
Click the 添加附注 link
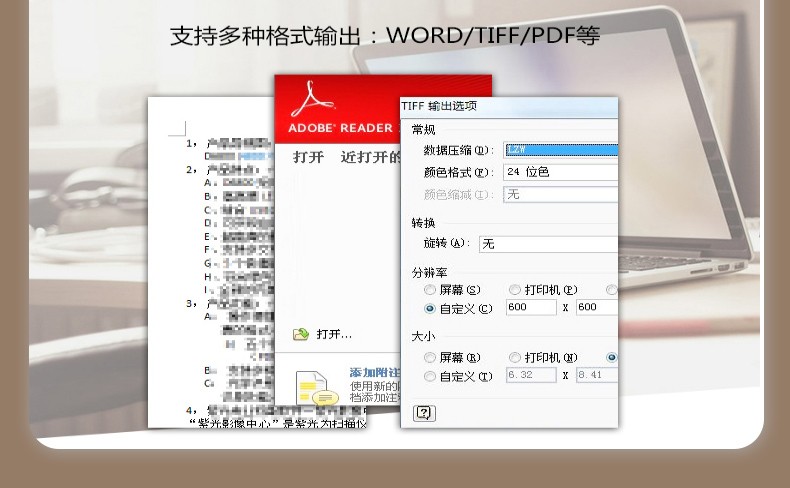(x=374, y=373)
